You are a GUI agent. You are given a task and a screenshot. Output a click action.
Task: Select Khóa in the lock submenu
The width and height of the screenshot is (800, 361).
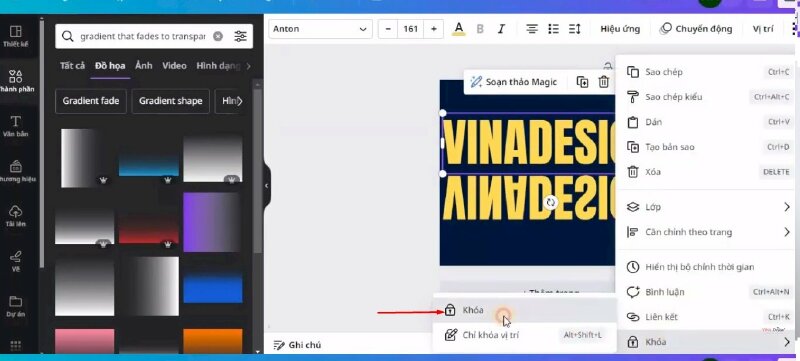point(524,310)
